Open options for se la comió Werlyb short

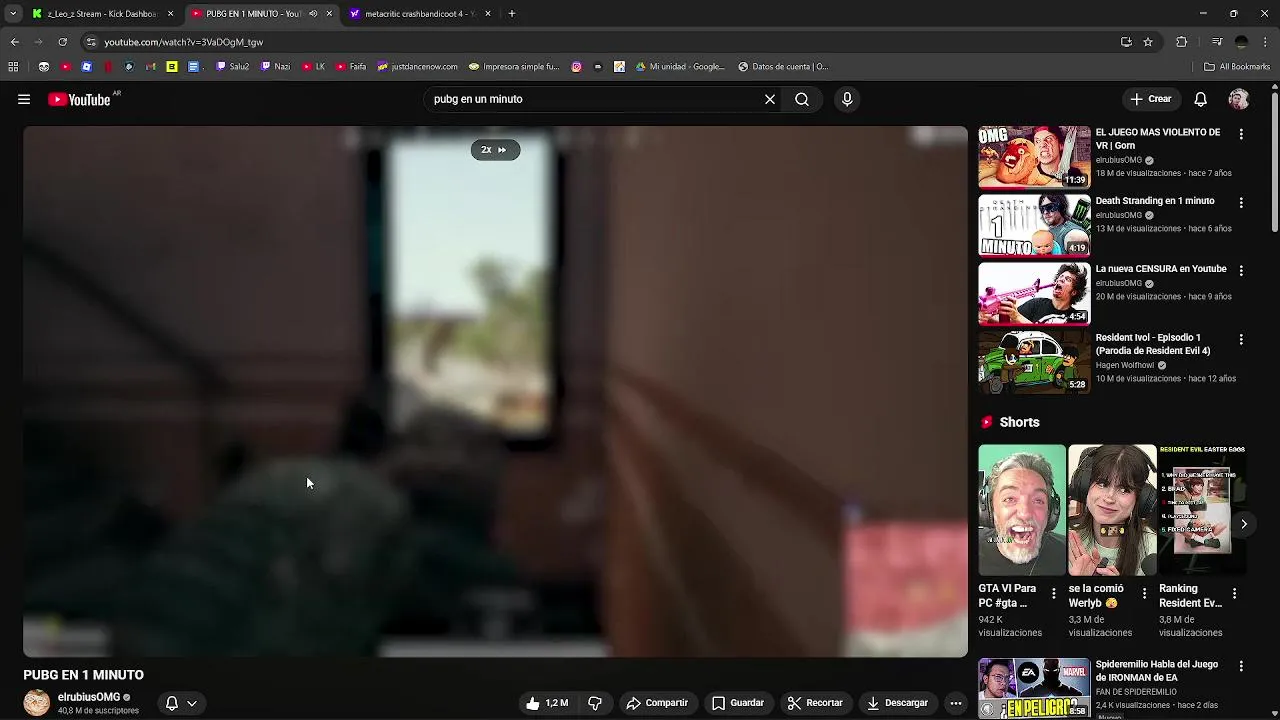pos(1143,593)
